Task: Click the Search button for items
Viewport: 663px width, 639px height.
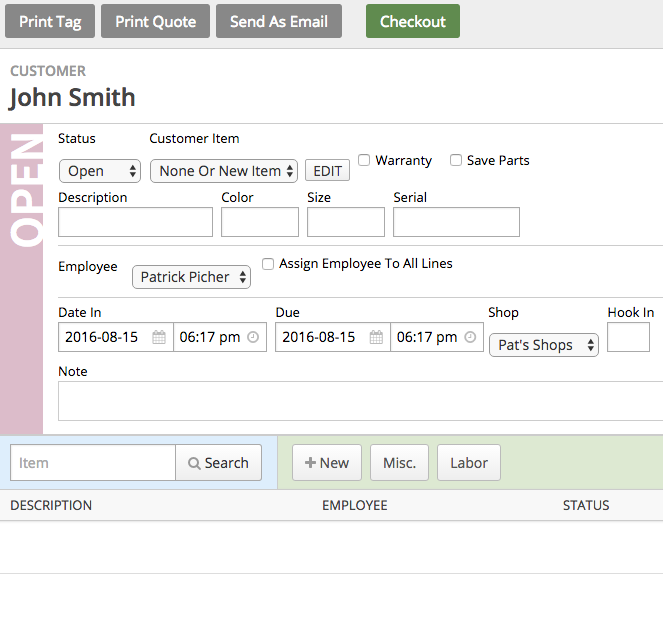Action: click(x=218, y=463)
